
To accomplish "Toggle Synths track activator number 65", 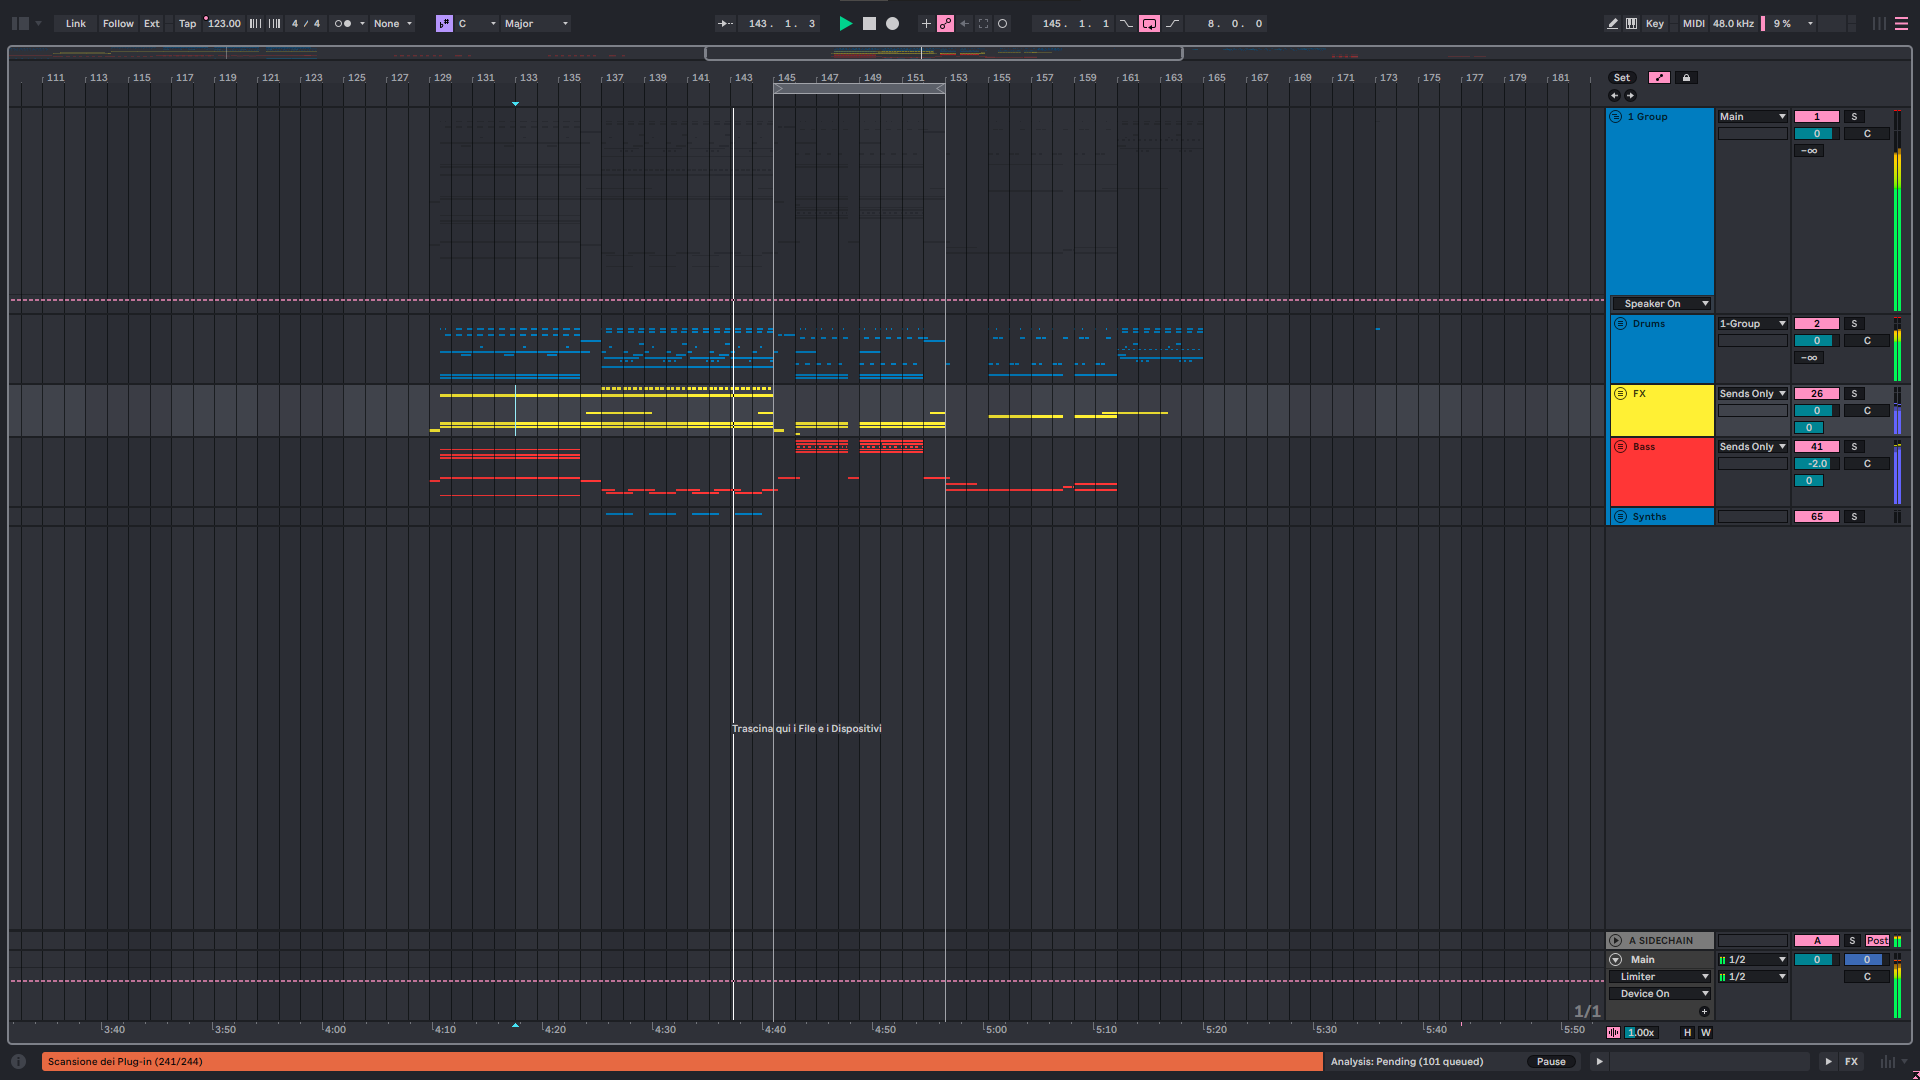I will tap(1817, 517).
